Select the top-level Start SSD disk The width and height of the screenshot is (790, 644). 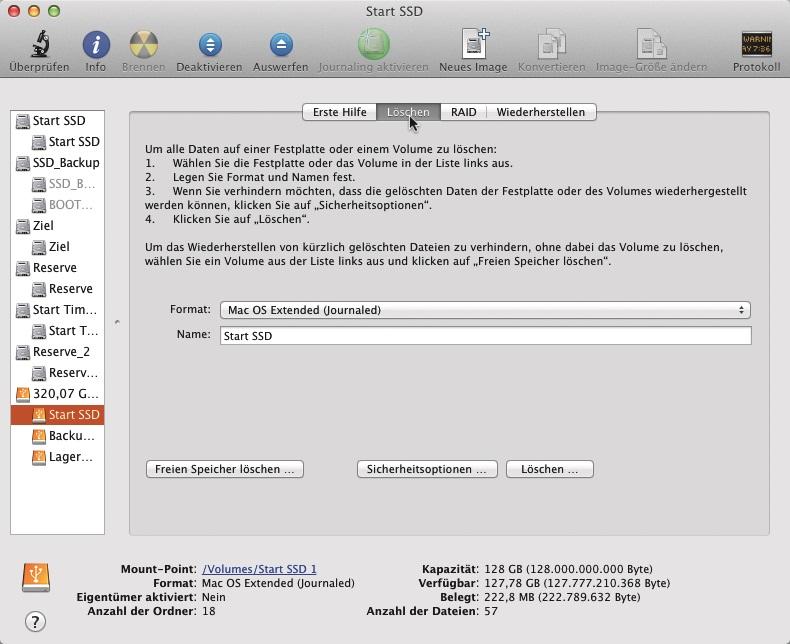pos(57,121)
